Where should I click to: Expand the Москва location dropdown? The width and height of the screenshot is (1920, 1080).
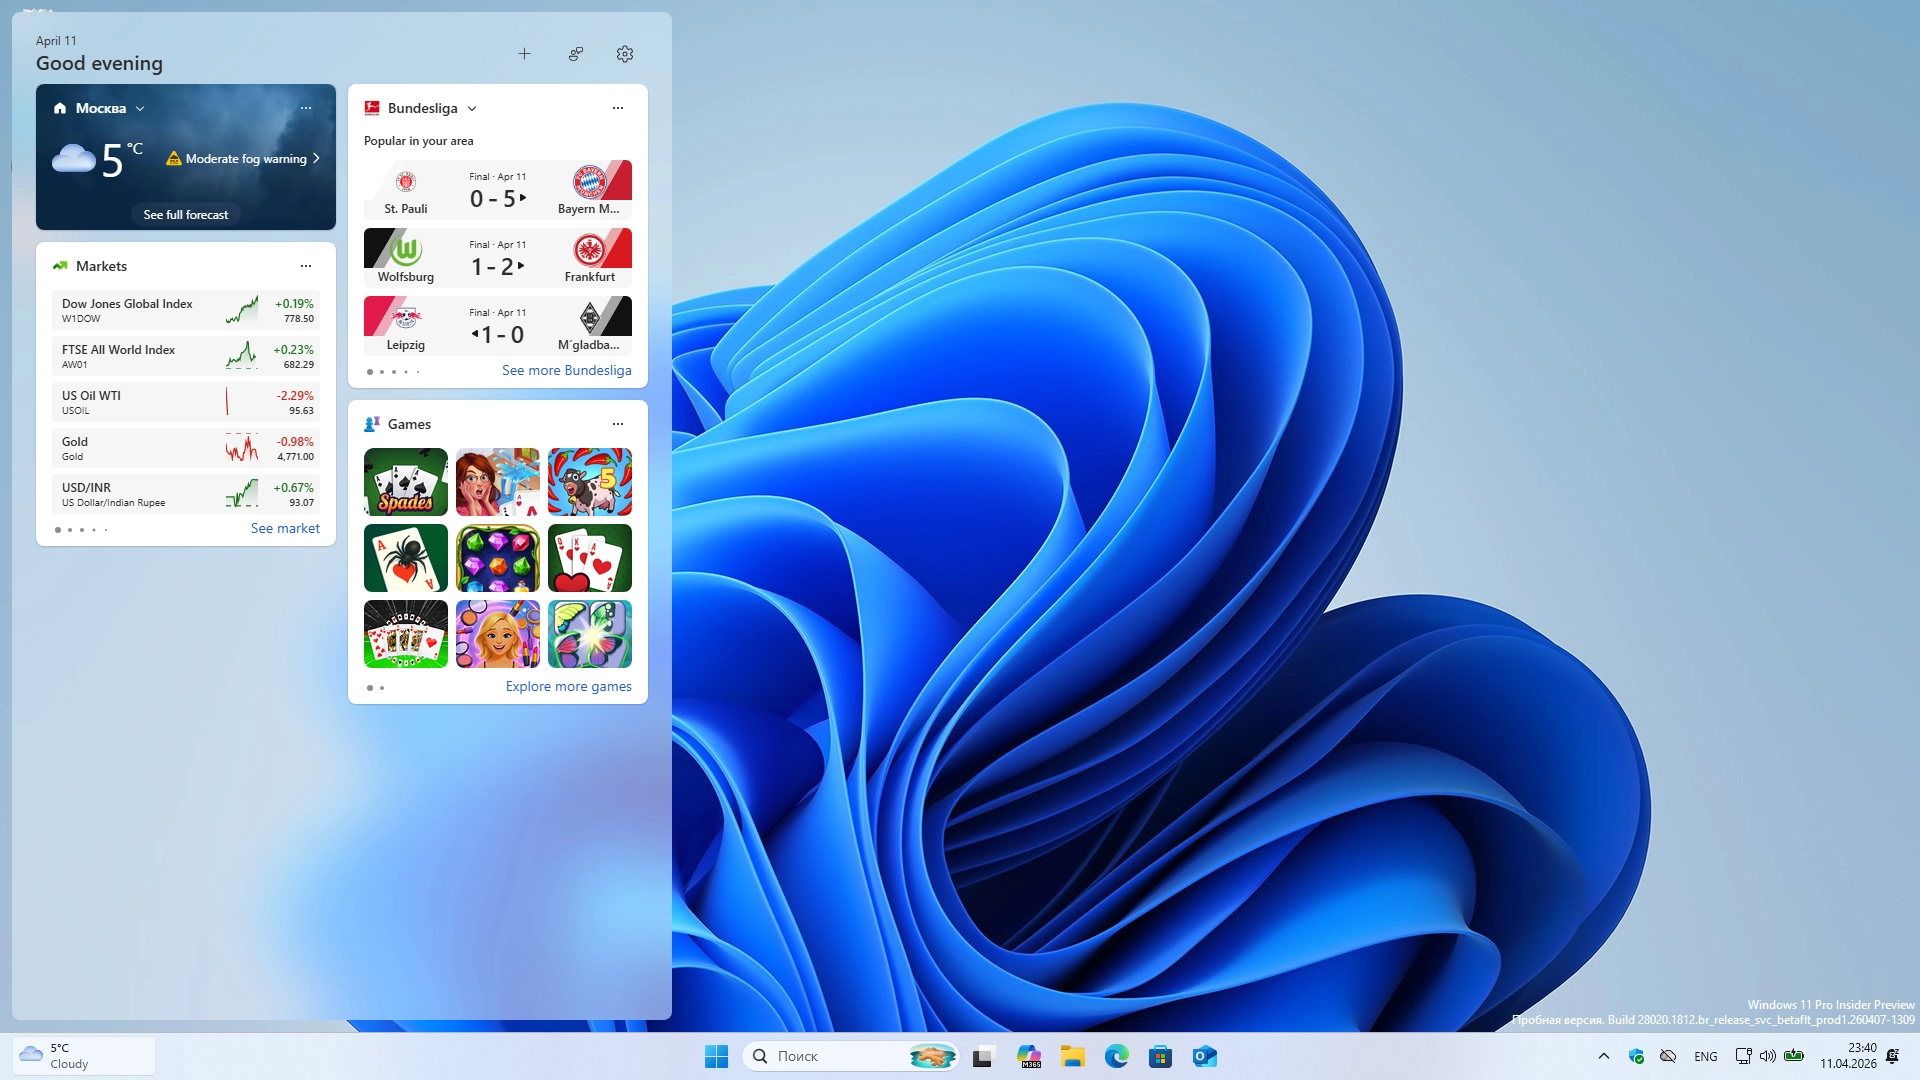pos(140,108)
